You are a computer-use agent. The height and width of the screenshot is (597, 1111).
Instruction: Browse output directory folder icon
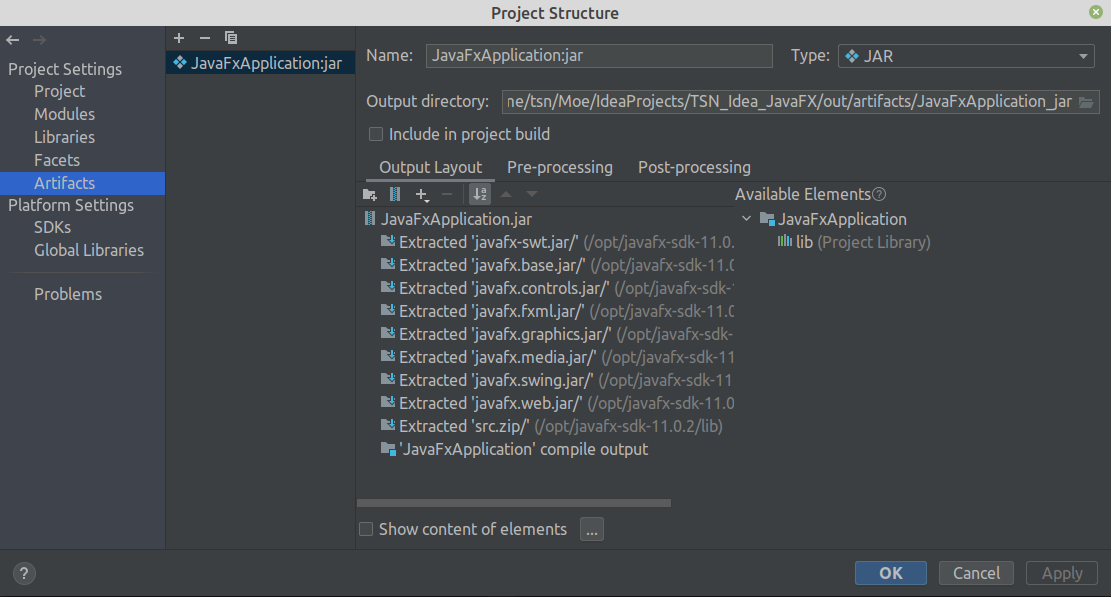1086,102
